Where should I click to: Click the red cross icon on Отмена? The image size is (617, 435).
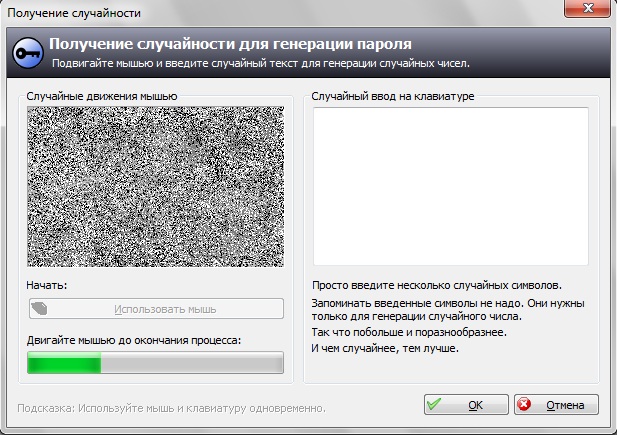tap(525, 405)
